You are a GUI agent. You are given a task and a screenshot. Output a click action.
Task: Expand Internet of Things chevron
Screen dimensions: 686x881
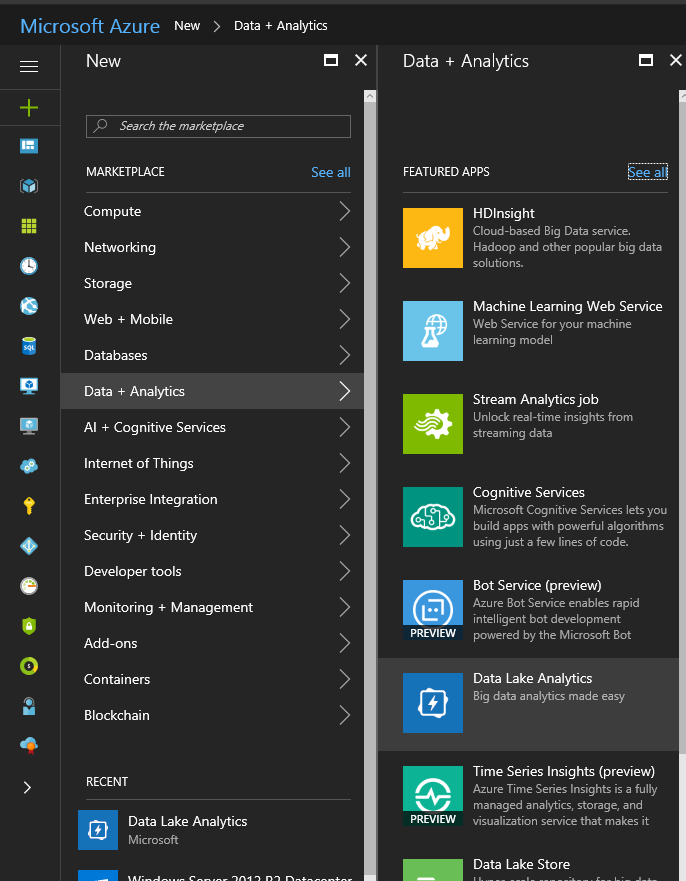(344, 463)
